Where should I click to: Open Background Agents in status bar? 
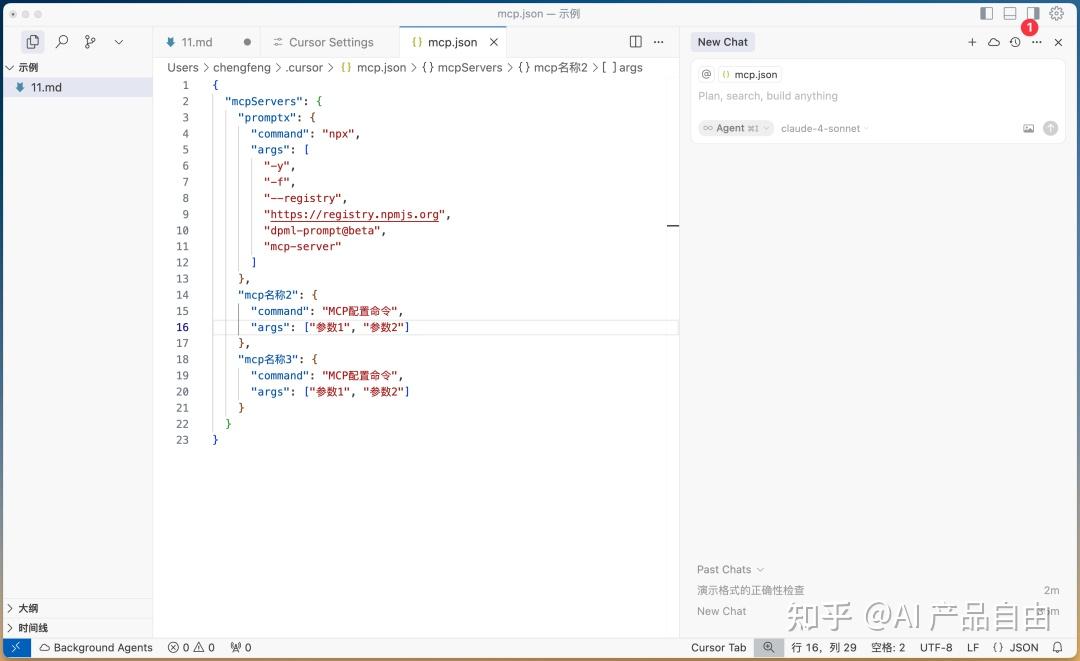point(96,647)
